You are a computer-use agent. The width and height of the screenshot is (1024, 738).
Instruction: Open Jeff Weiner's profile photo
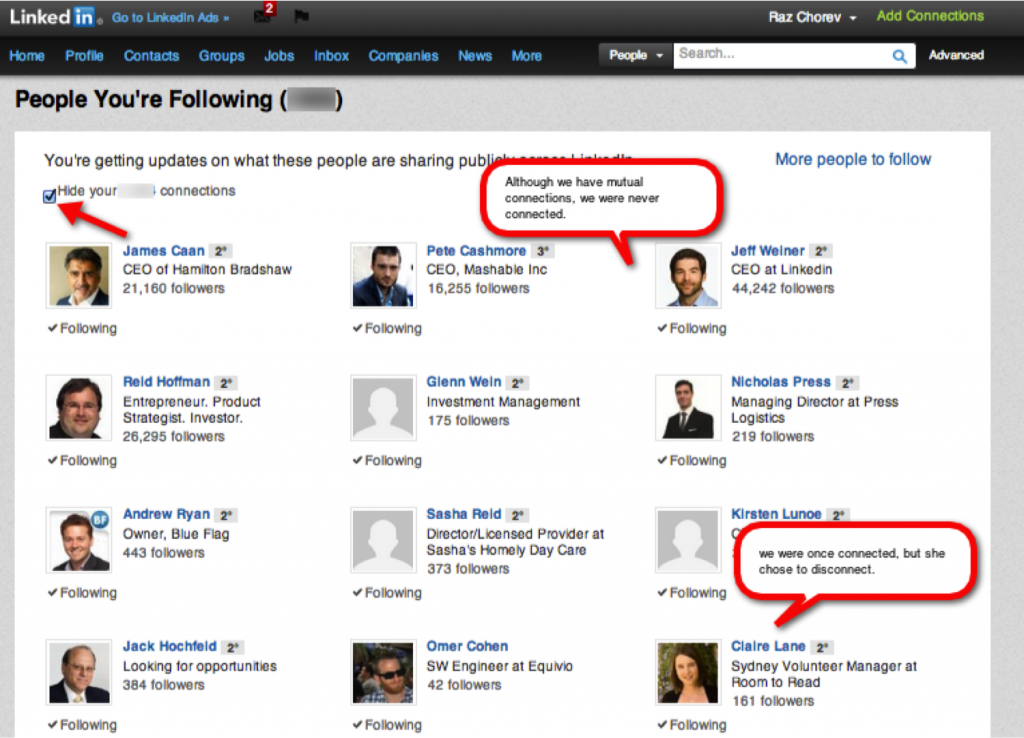coord(687,276)
